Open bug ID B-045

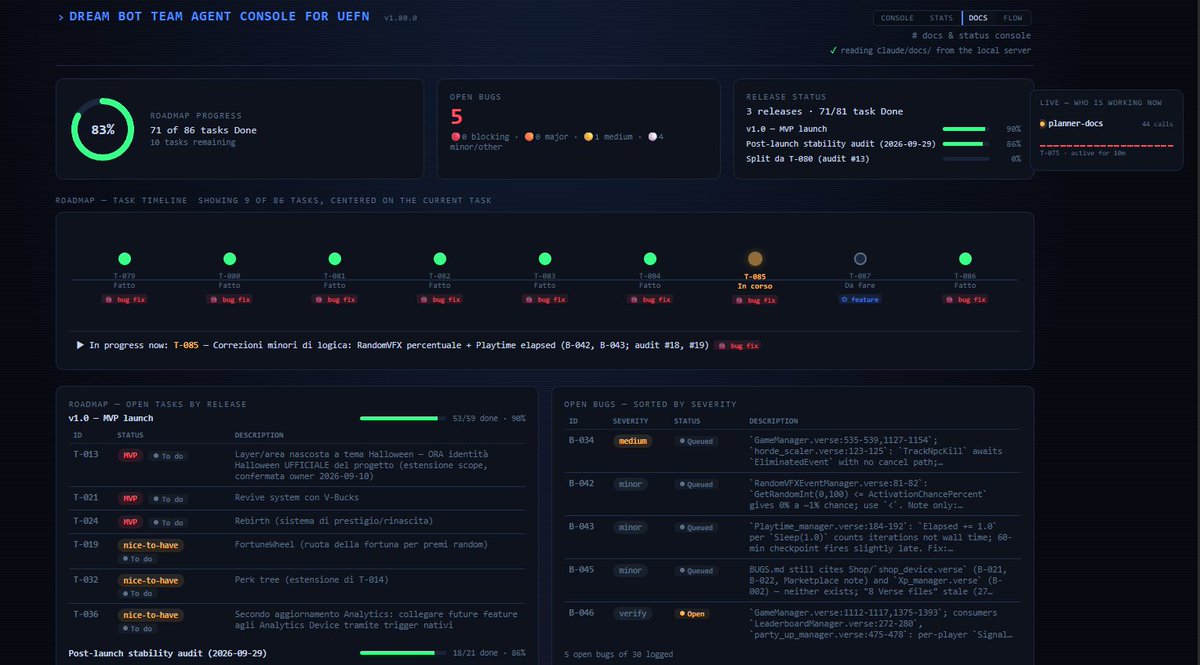coord(581,570)
